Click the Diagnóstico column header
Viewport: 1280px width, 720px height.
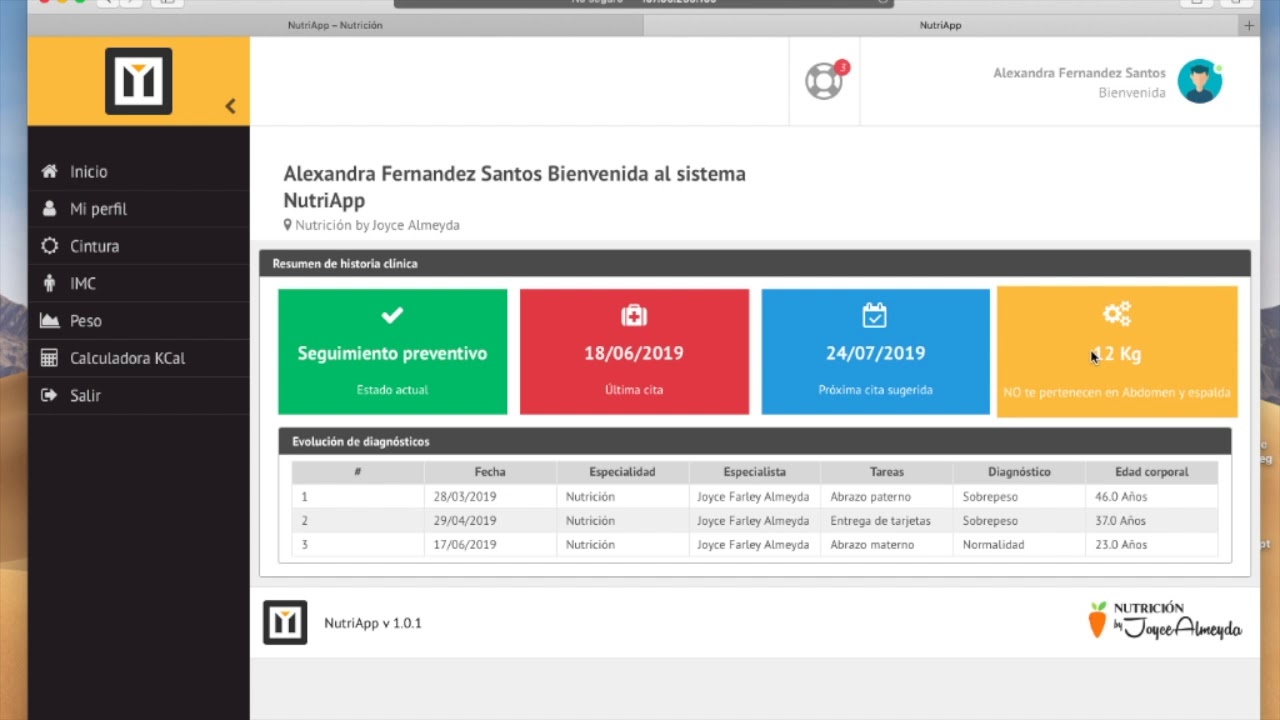pos(1019,472)
